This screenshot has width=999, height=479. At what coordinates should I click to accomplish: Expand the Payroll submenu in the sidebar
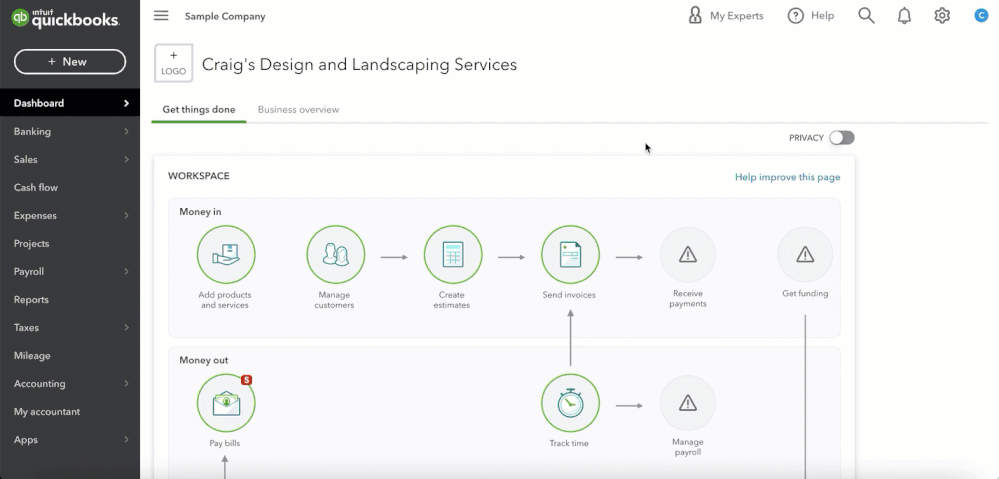click(x=70, y=271)
